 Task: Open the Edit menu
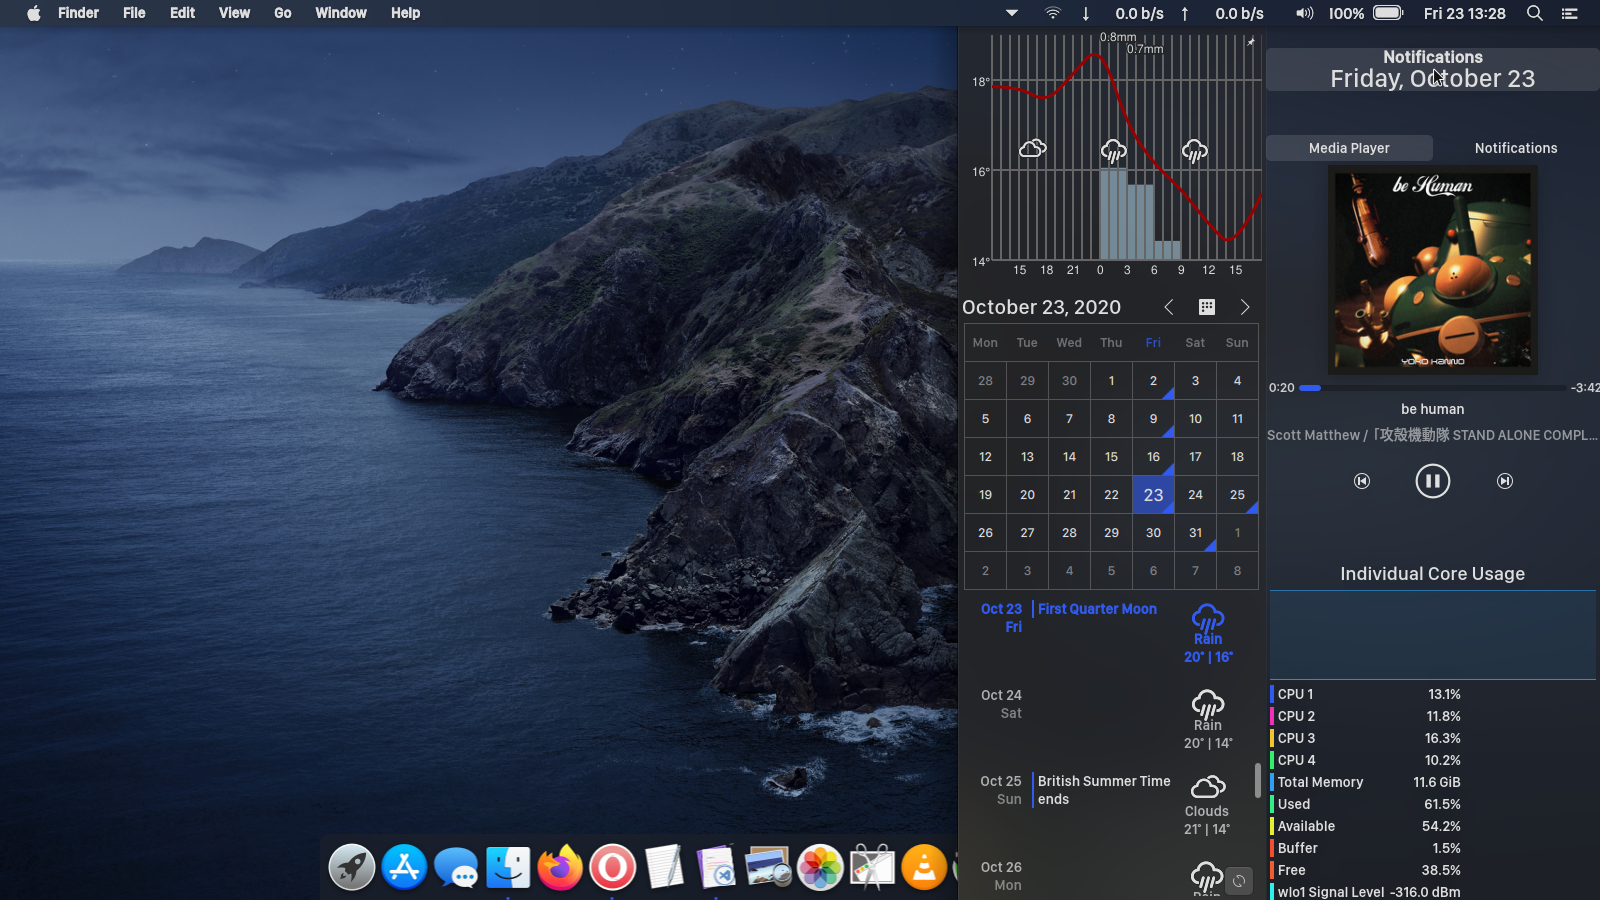pos(182,13)
